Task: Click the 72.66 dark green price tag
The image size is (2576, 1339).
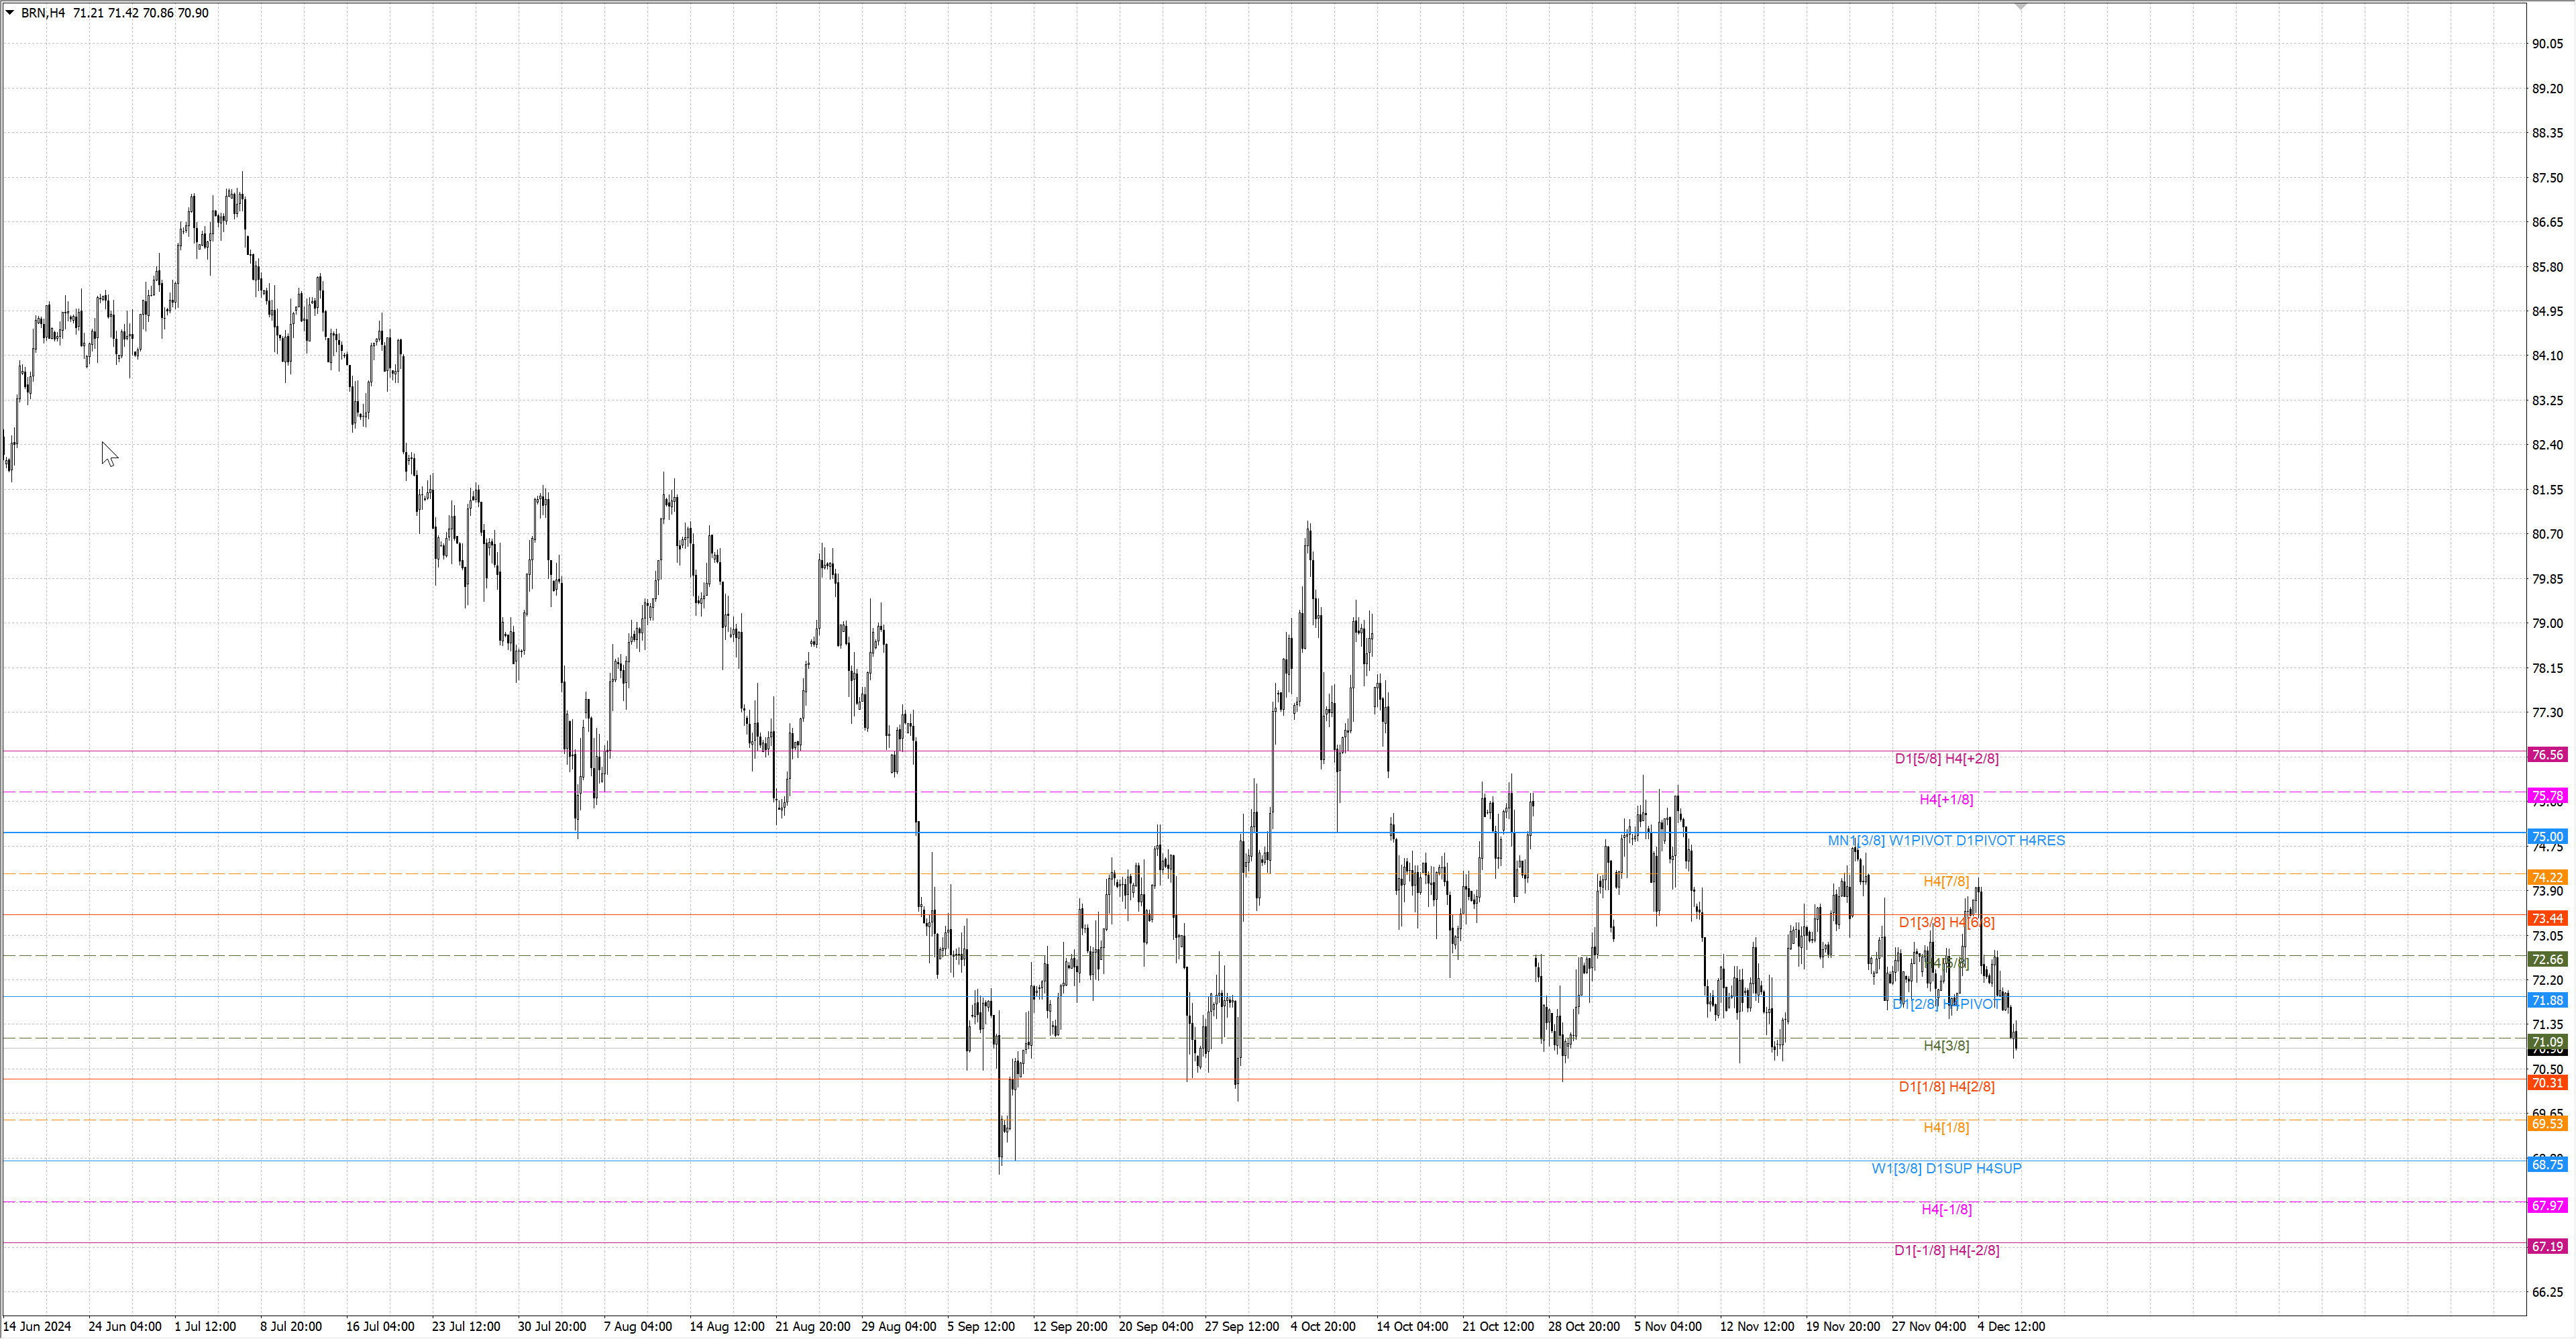Action: (2547, 959)
